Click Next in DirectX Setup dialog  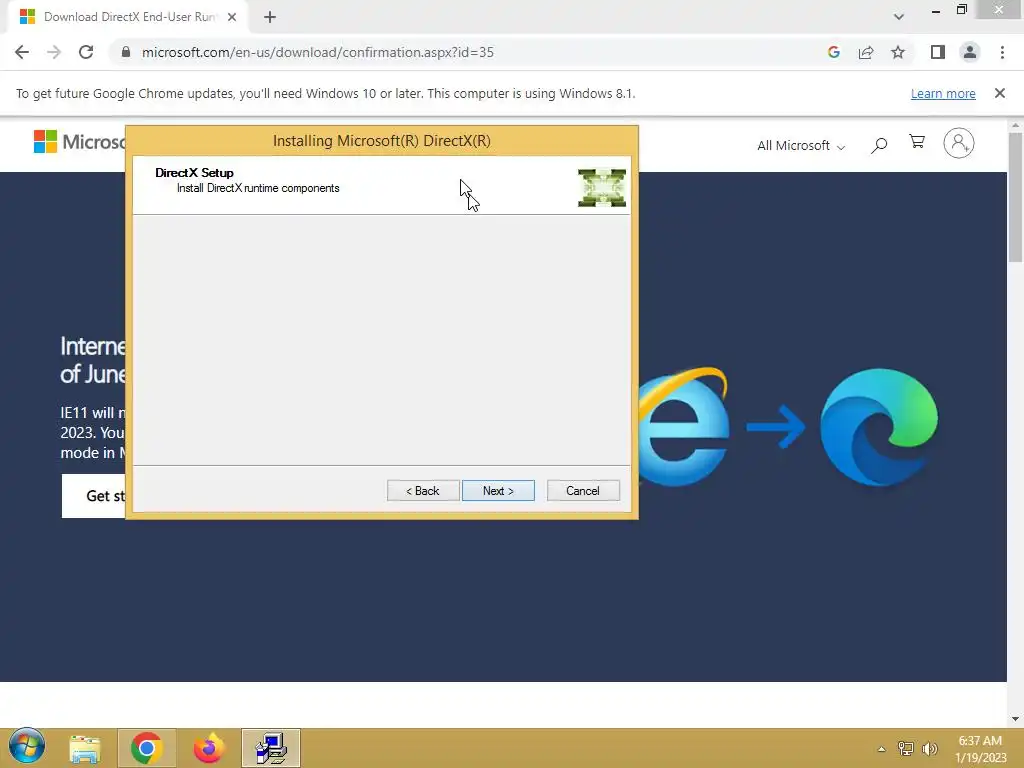[x=498, y=490]
